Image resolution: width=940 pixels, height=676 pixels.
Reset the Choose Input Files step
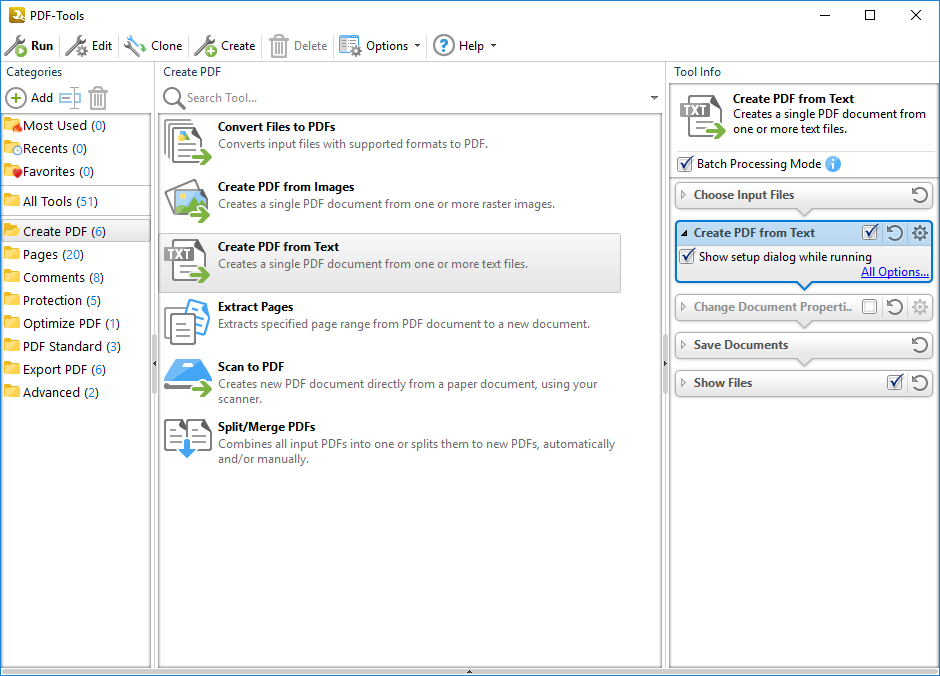920,195
